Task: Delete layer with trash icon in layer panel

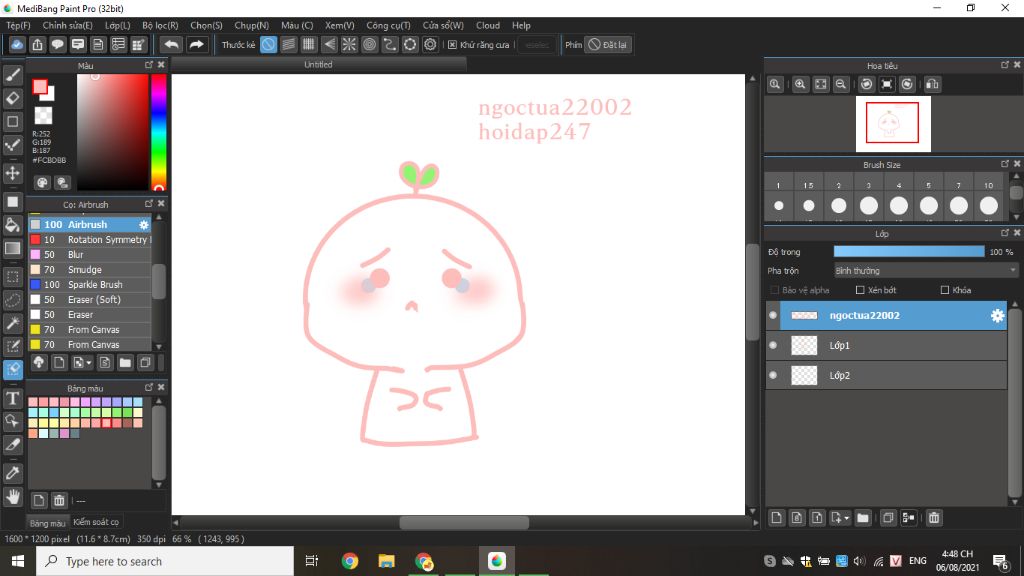Action: coord(934,518)
